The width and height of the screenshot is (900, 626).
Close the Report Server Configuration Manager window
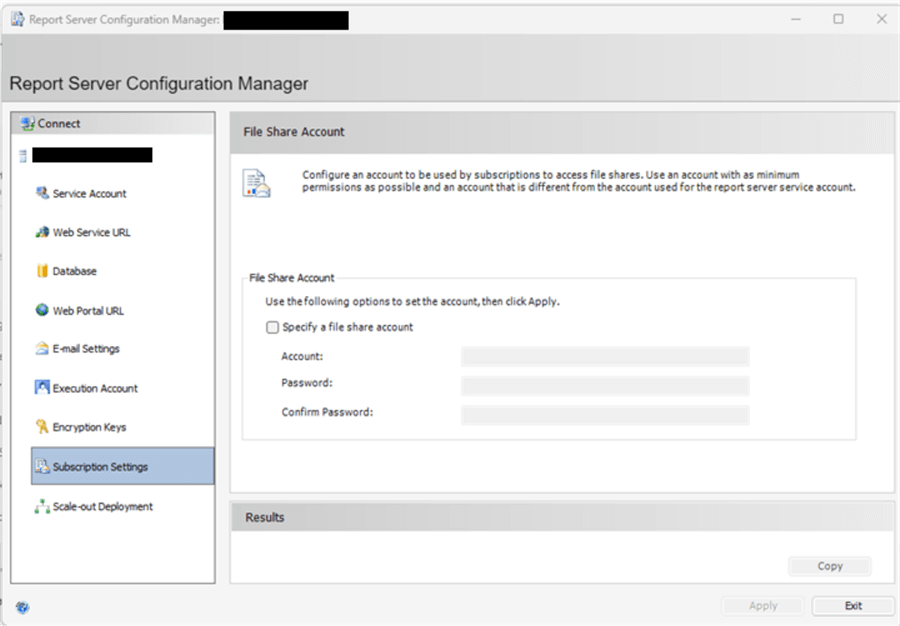pos(882,20)
